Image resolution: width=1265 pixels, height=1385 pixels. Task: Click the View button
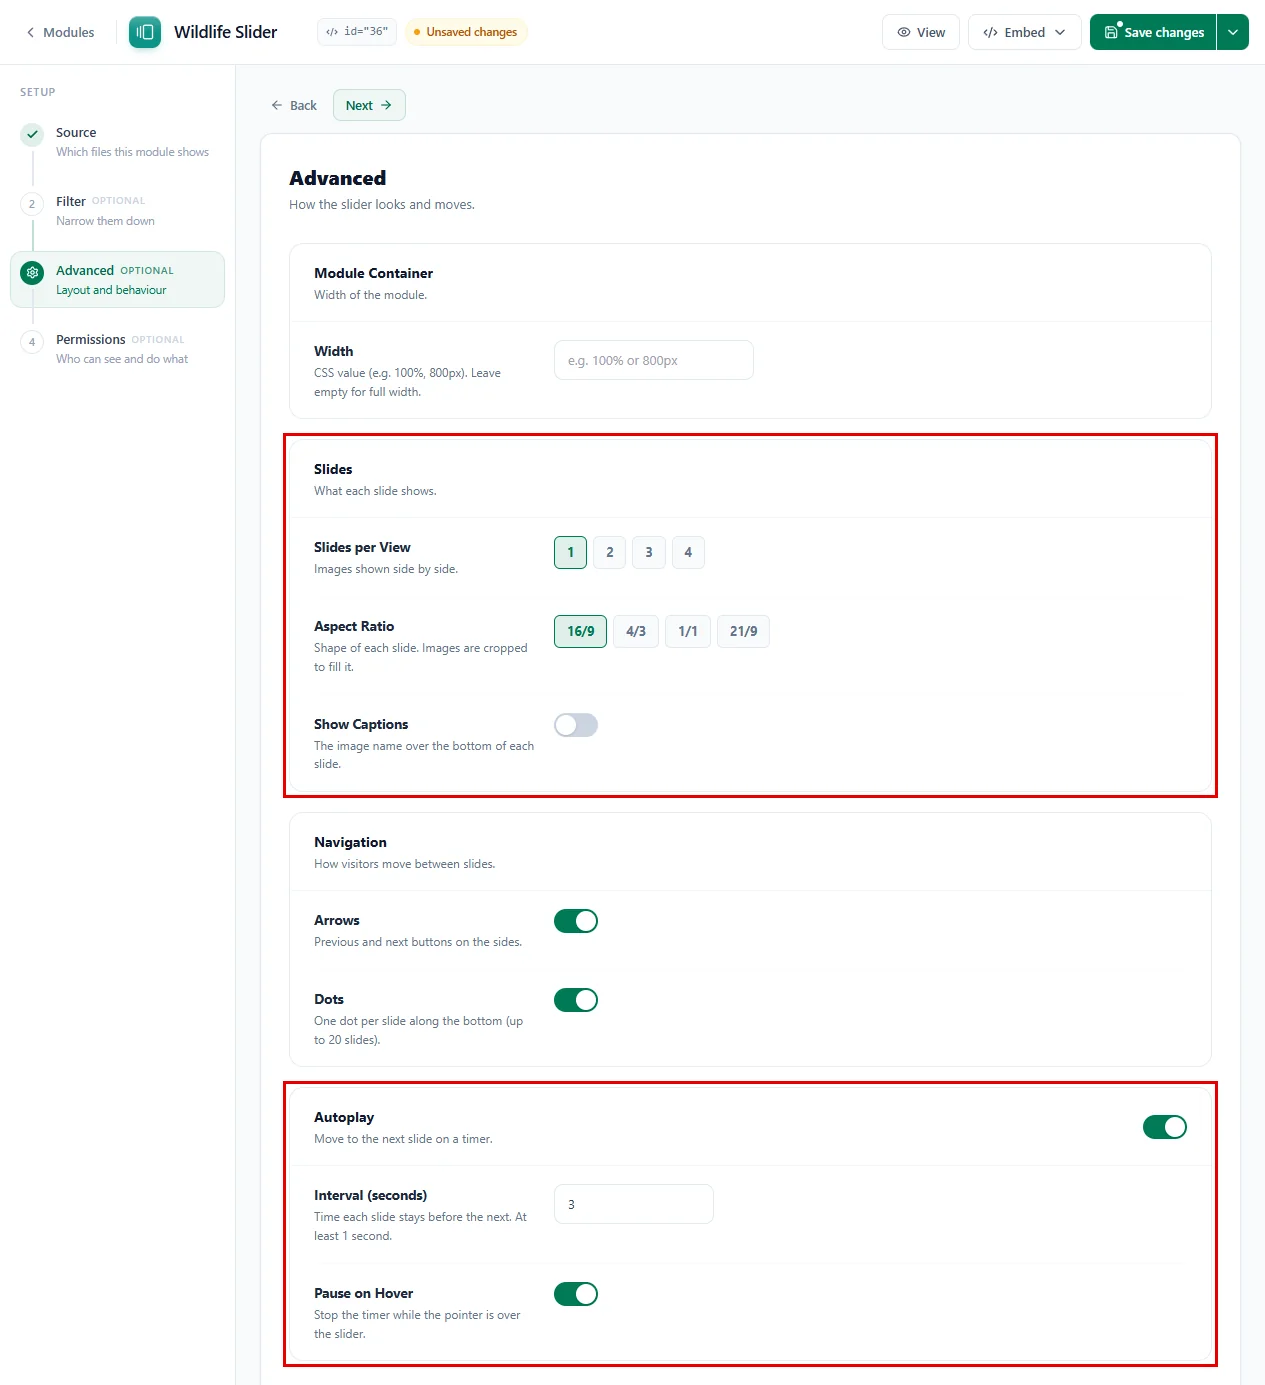(921, 32)
